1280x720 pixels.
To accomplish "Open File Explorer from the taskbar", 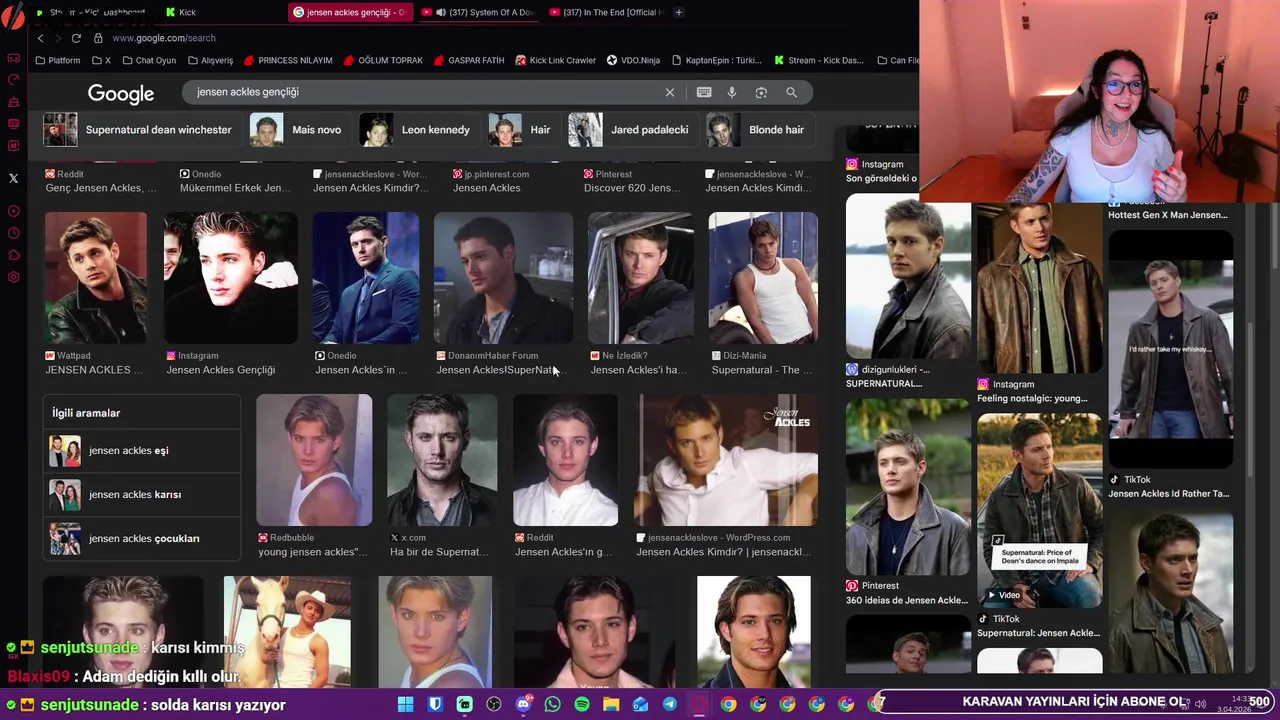I will pos(611,704).
